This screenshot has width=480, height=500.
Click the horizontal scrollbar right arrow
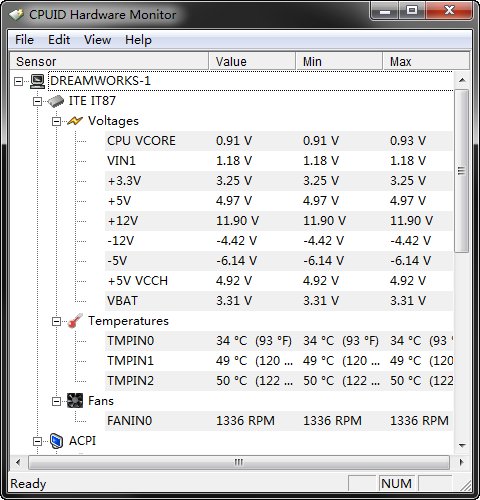click(462, 462)
